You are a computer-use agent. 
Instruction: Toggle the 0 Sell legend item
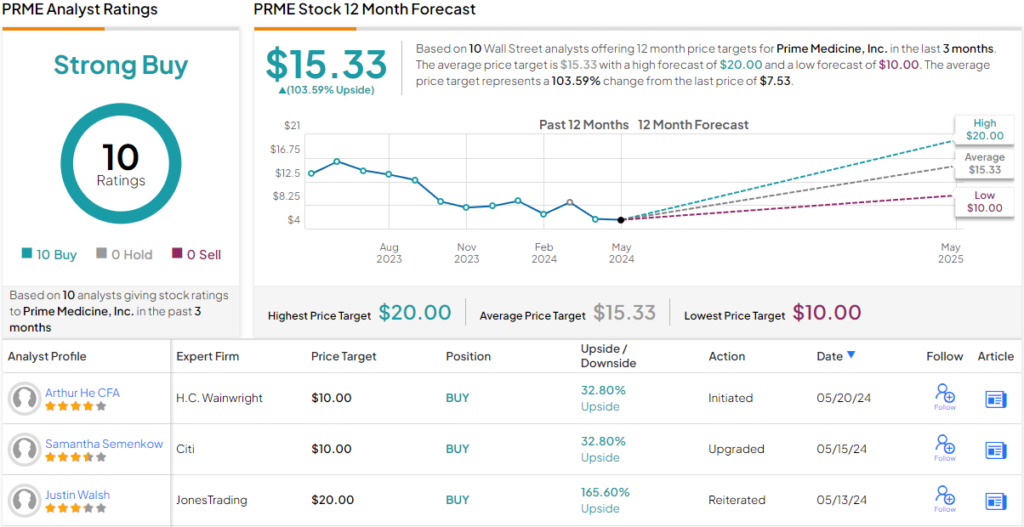pyautogui.click(x=197, y=255)
